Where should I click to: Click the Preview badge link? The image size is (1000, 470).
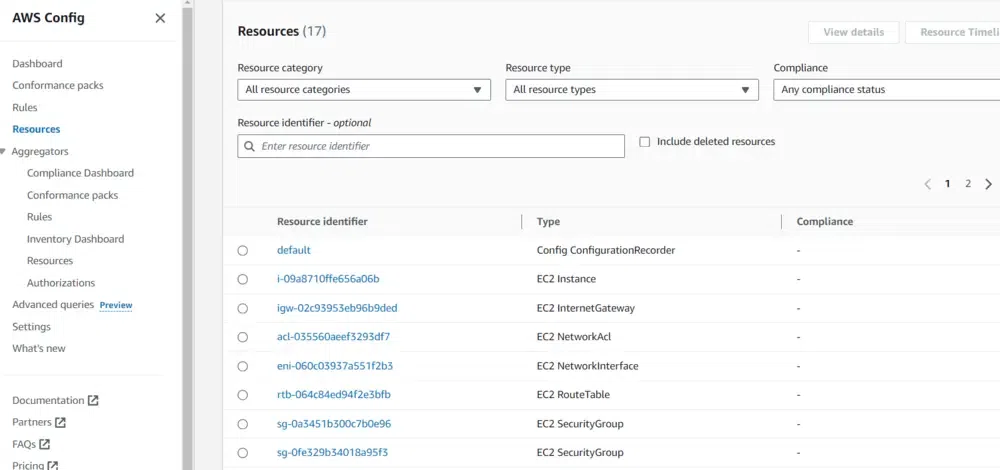(x=116, y=305)
